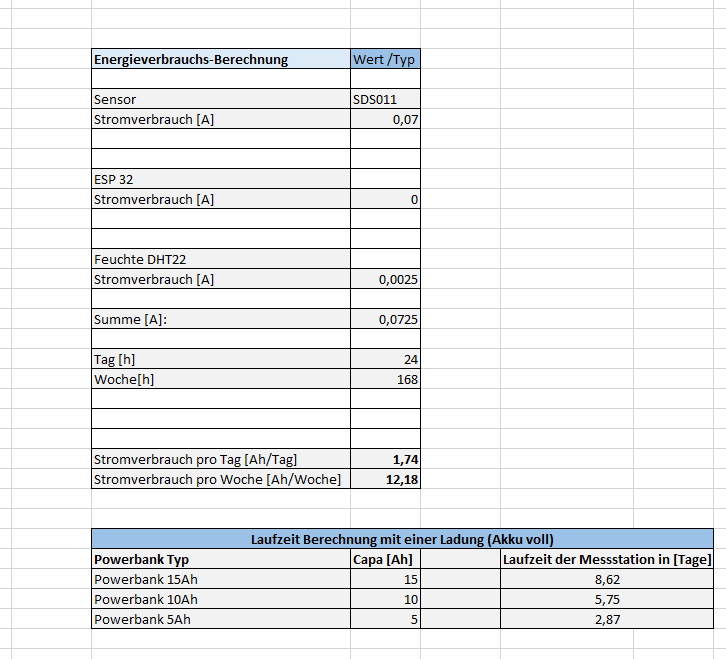Click the Wert /Typ header cell
This screenshot has height=659, width=726.
pyautogui.click(x=385, y=59)
